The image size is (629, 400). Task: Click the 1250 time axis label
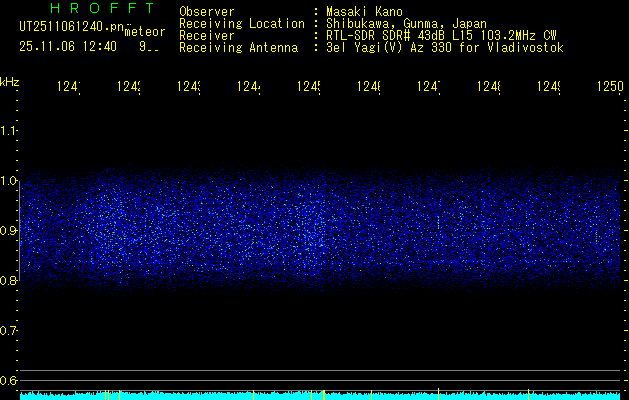coord(610,86)
